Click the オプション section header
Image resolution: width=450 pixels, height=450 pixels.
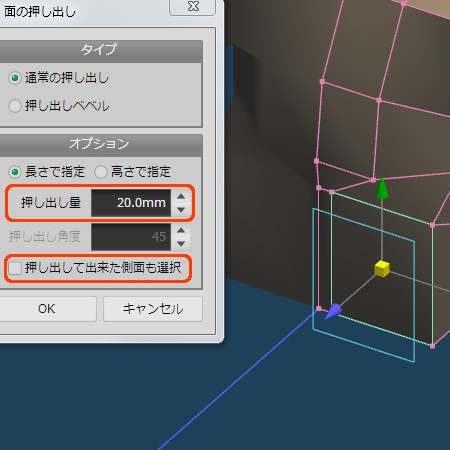point(99,144)
